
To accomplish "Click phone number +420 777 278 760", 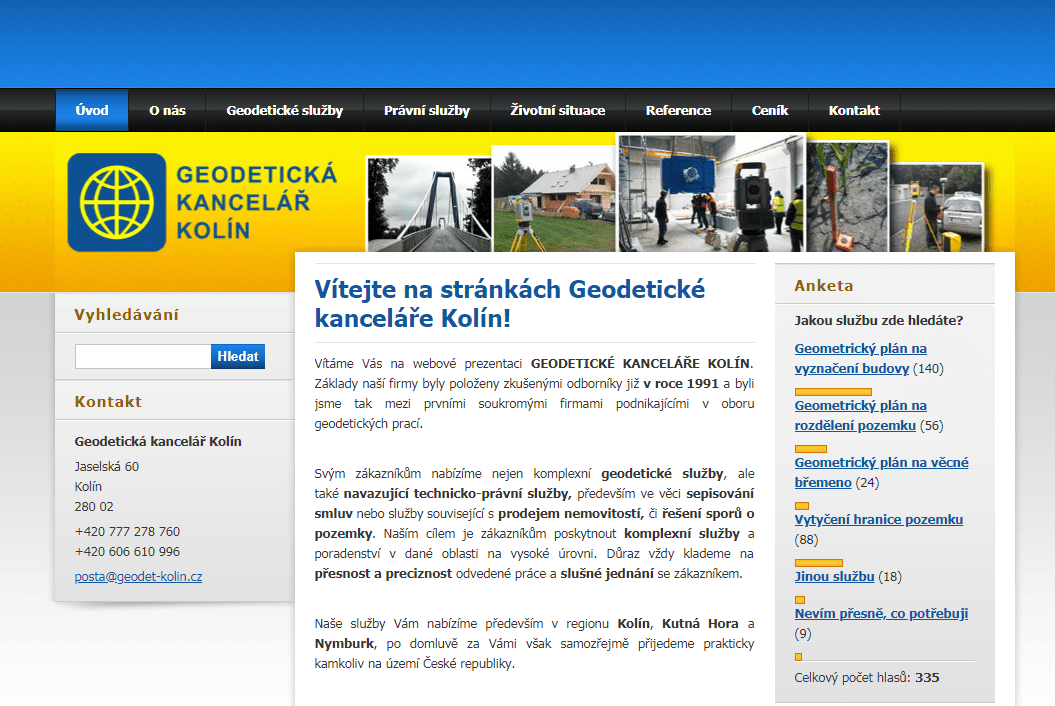I will 127,532.
